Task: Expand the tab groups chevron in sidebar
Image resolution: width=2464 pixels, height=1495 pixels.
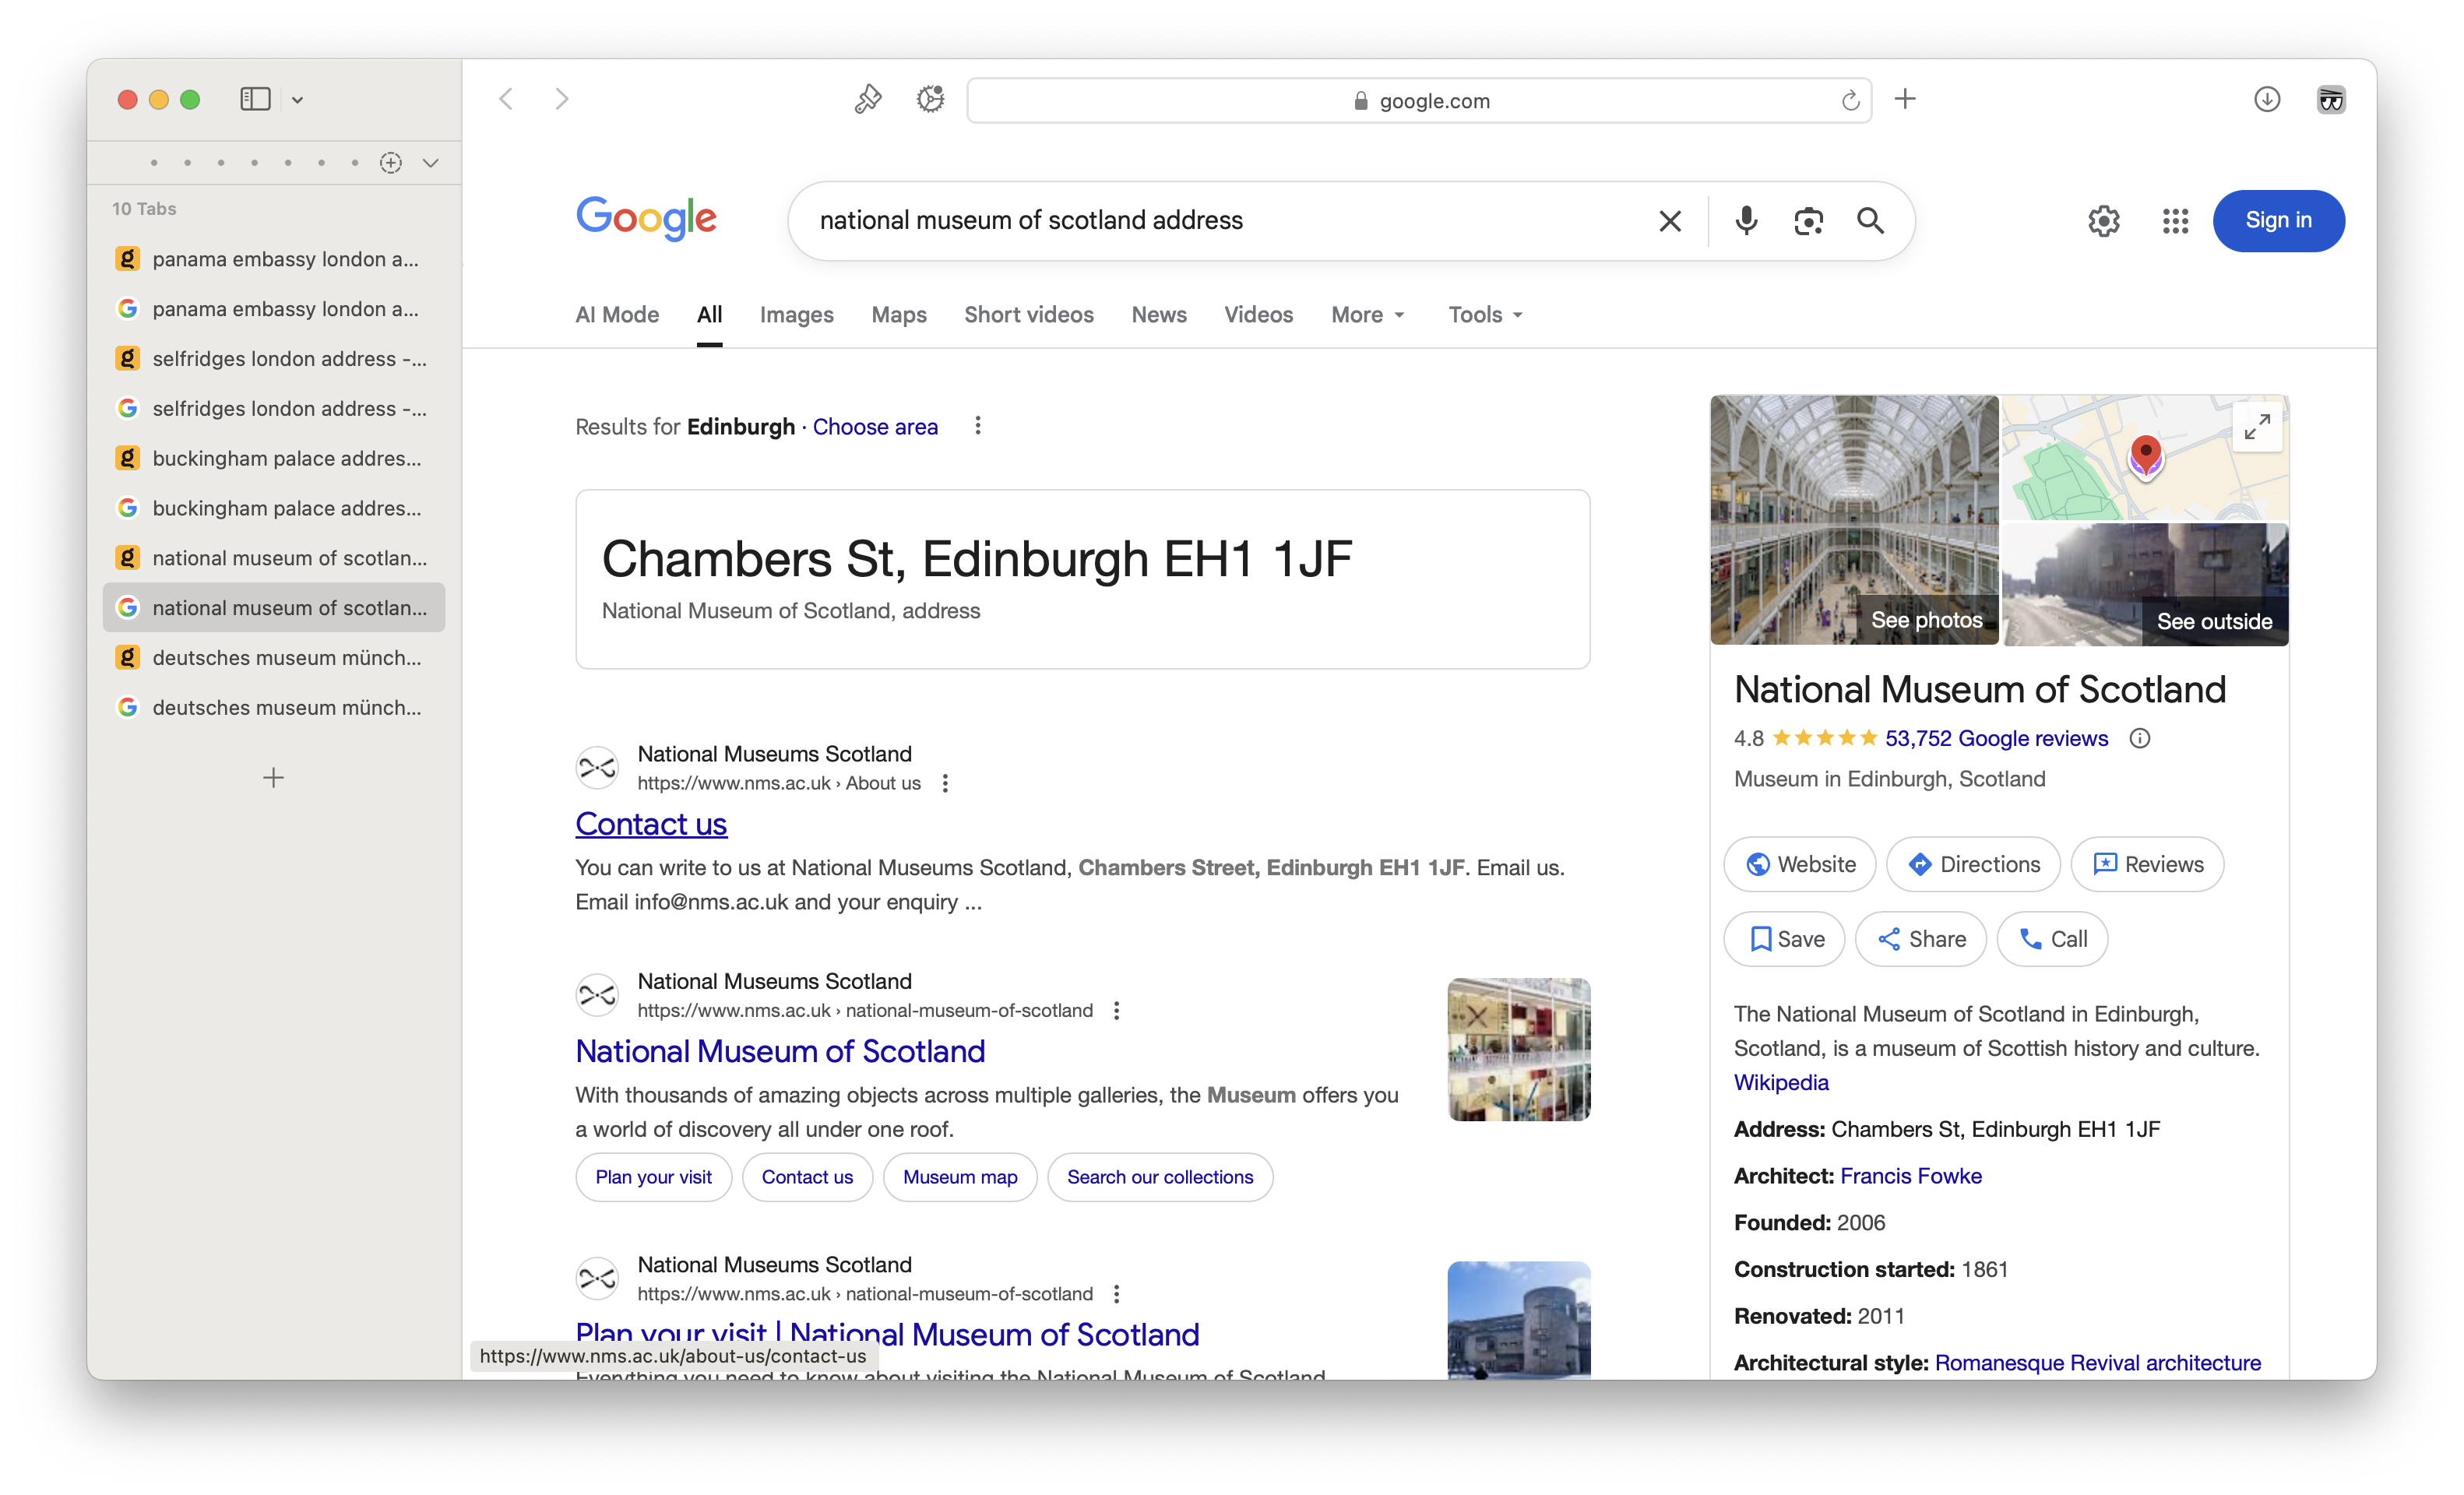Action: [x=431, y=163]
